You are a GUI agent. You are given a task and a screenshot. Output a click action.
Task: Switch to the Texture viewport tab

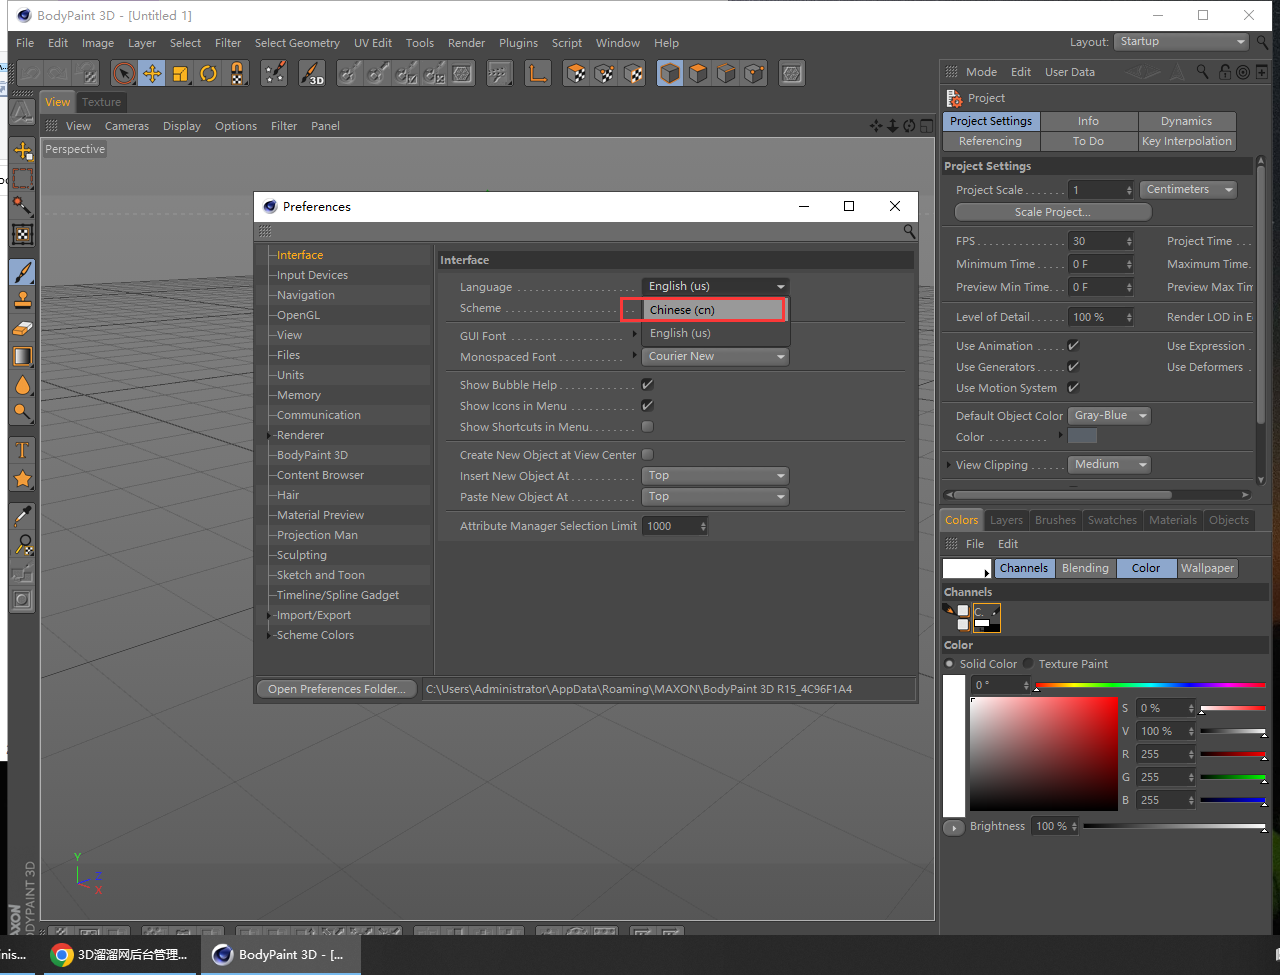pyautogui.click(x=101, y=102)
